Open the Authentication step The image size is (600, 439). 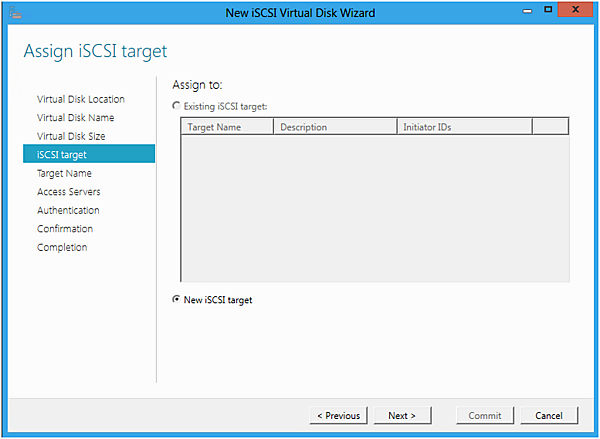click(68, 210)
